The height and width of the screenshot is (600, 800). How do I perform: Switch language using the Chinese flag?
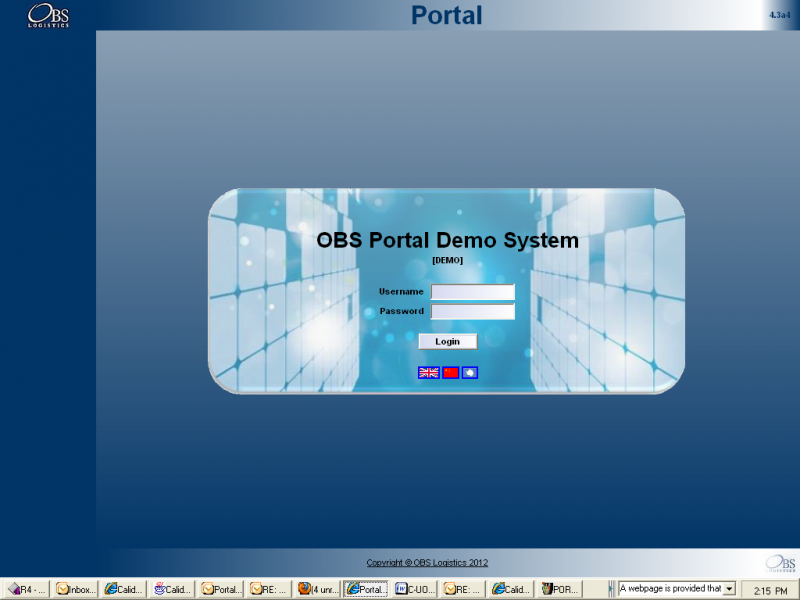click(451, 372)
